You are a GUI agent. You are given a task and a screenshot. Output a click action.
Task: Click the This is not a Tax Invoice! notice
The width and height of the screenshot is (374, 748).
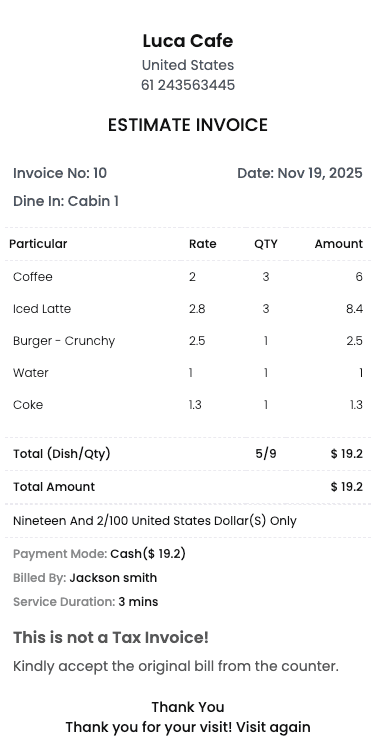[x=111, y=638]
